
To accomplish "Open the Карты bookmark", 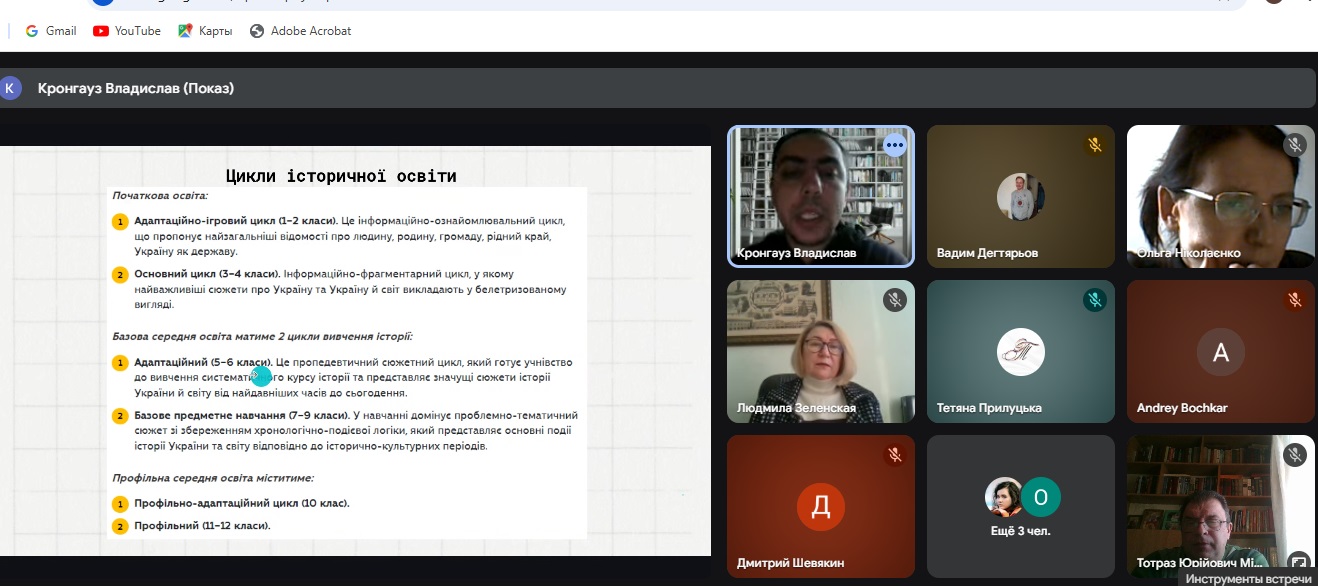I will (205, 31).
